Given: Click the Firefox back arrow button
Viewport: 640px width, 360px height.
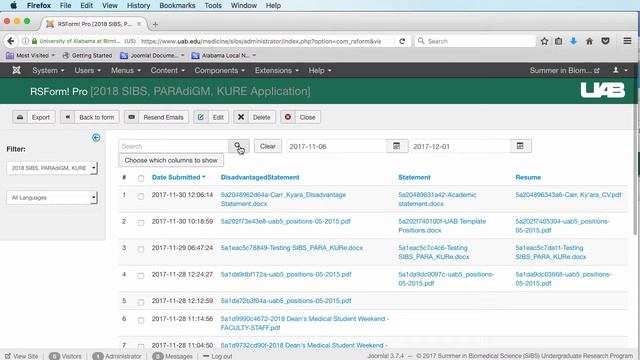Looking at the screenshot, I should coord(11,41).
